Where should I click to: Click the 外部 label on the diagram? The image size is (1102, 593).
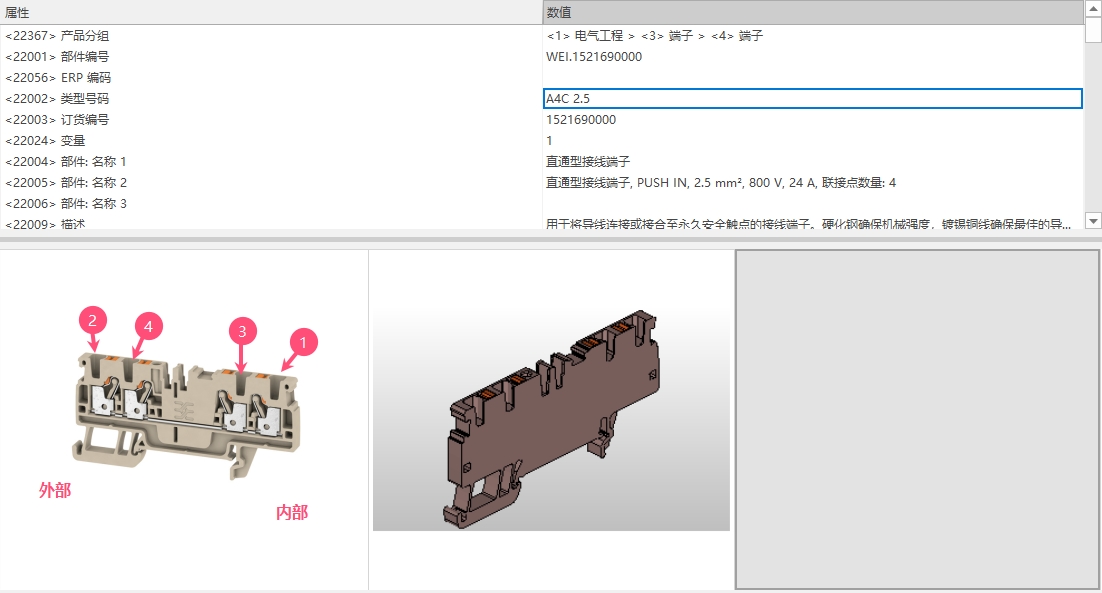55,490
